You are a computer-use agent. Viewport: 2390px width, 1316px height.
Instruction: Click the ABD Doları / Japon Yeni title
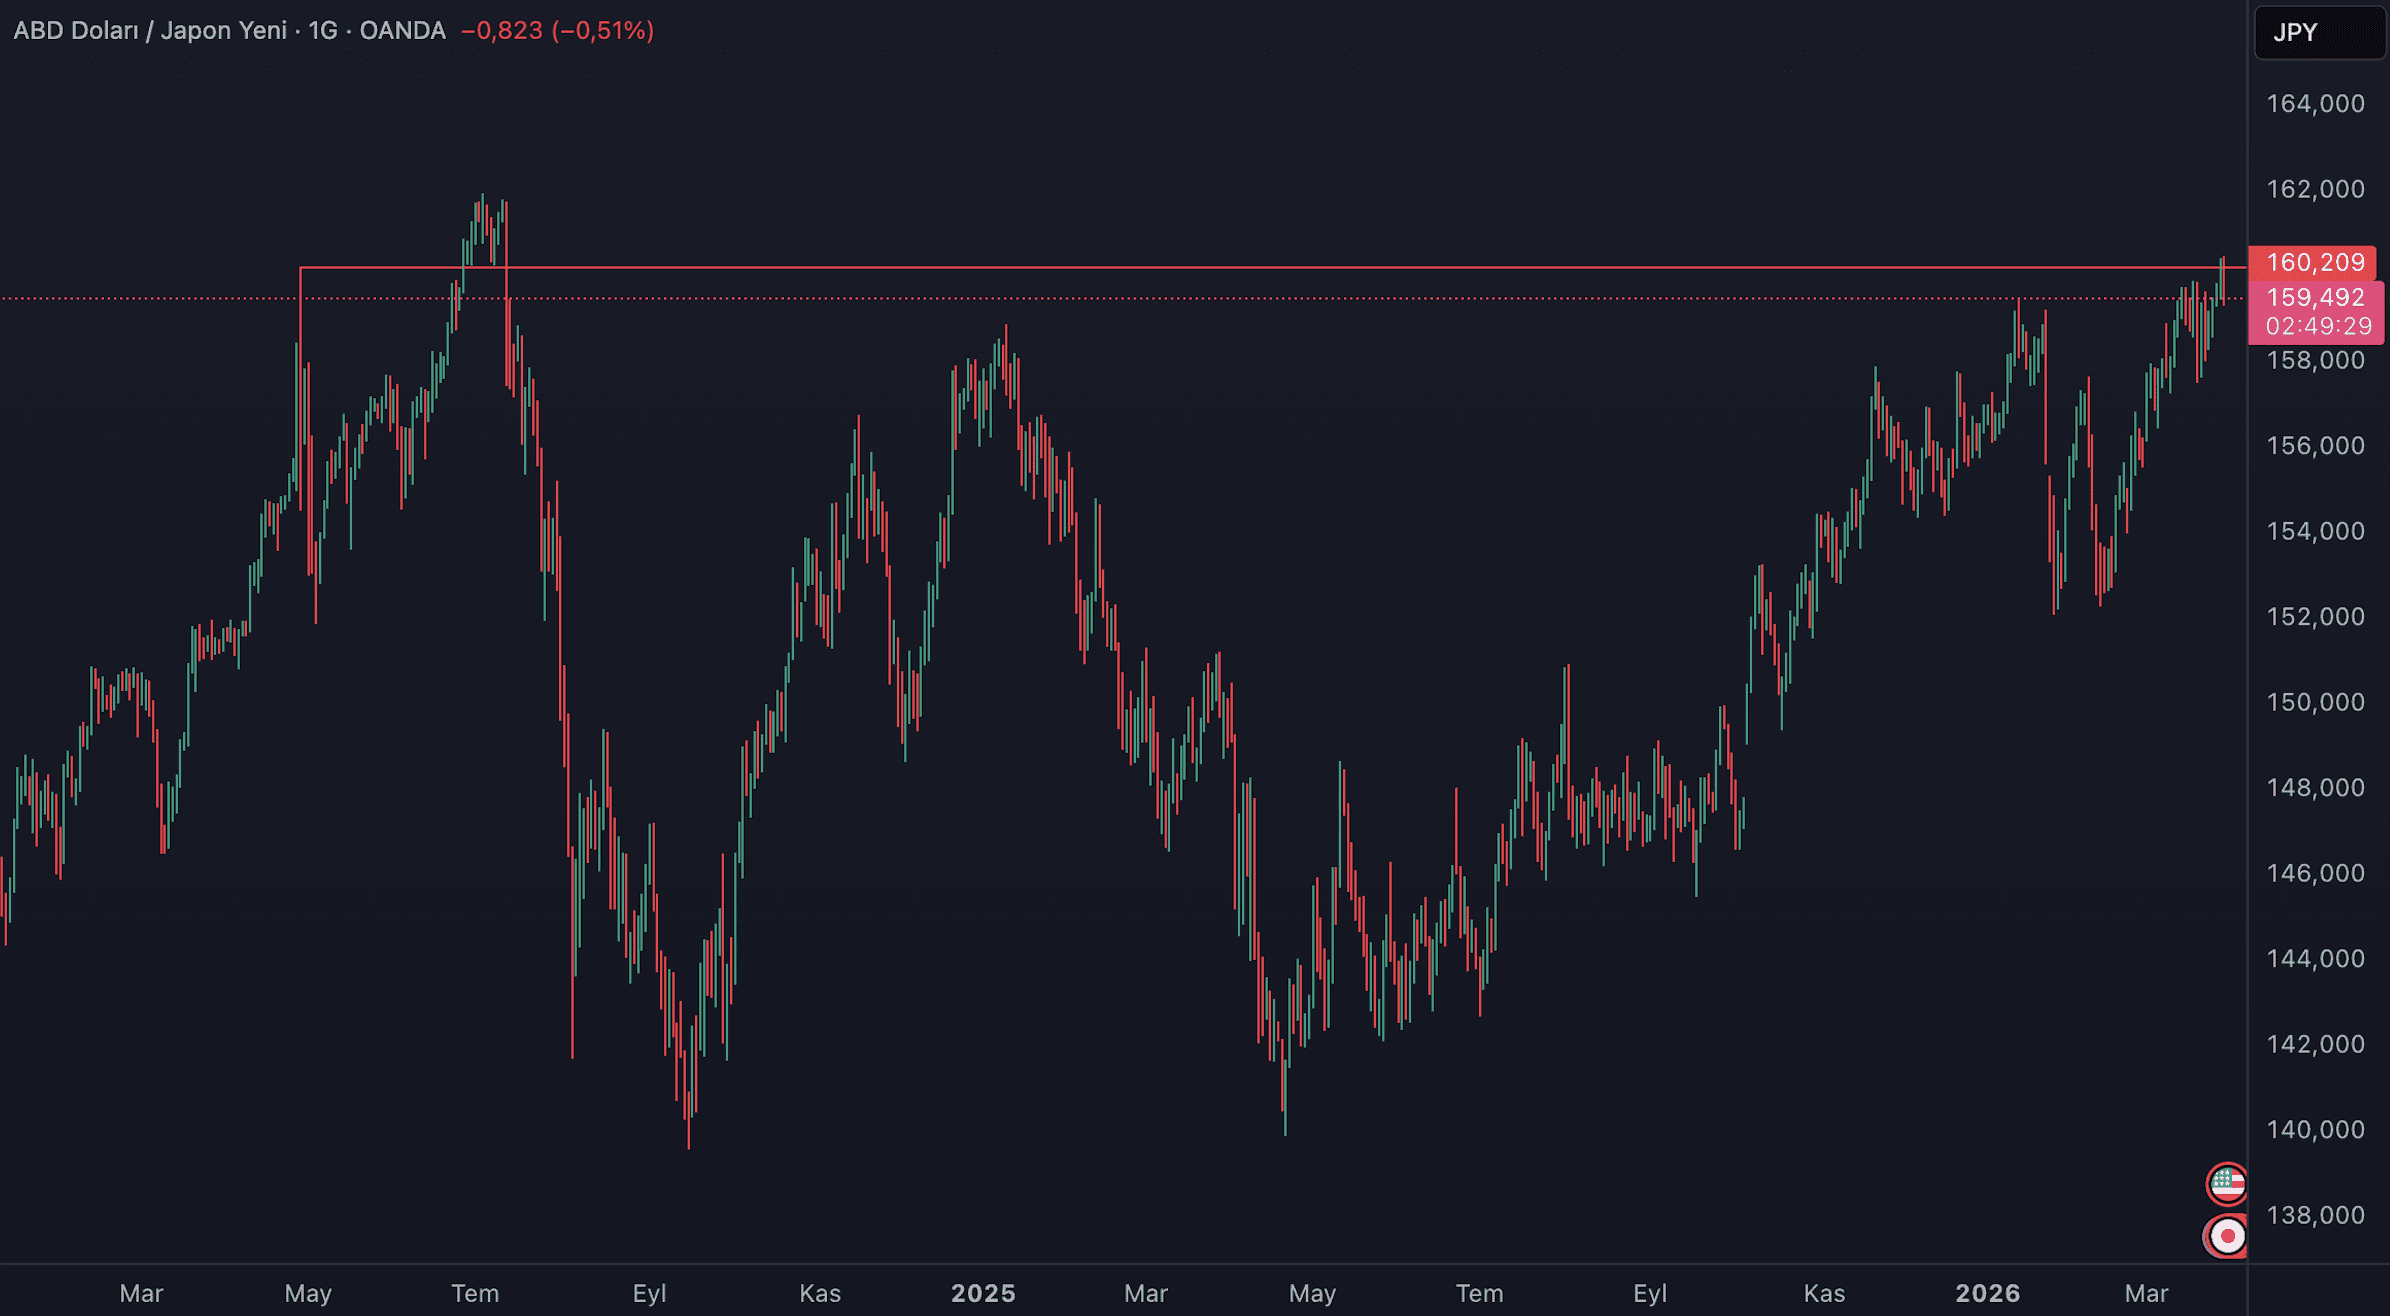coord(150,31)
